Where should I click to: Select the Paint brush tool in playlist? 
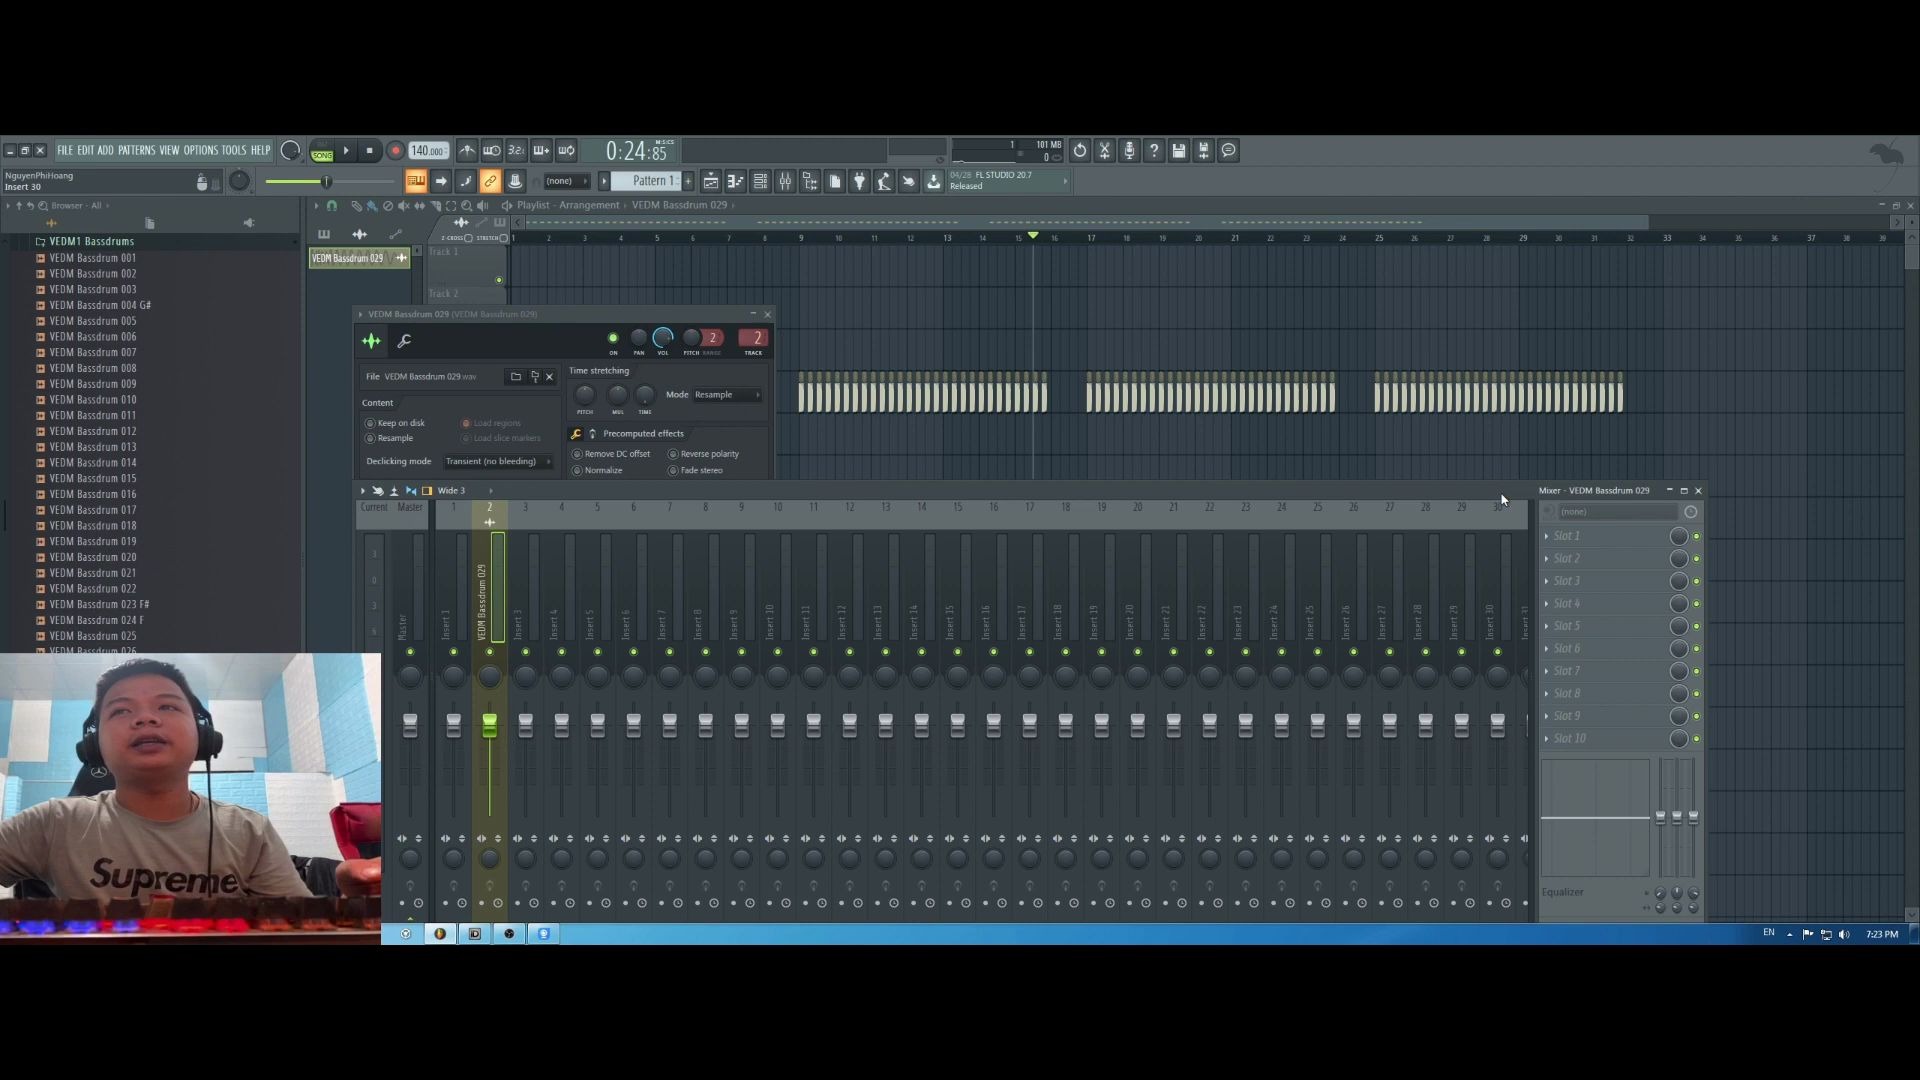pyautogui.click(x=372, y=206)
